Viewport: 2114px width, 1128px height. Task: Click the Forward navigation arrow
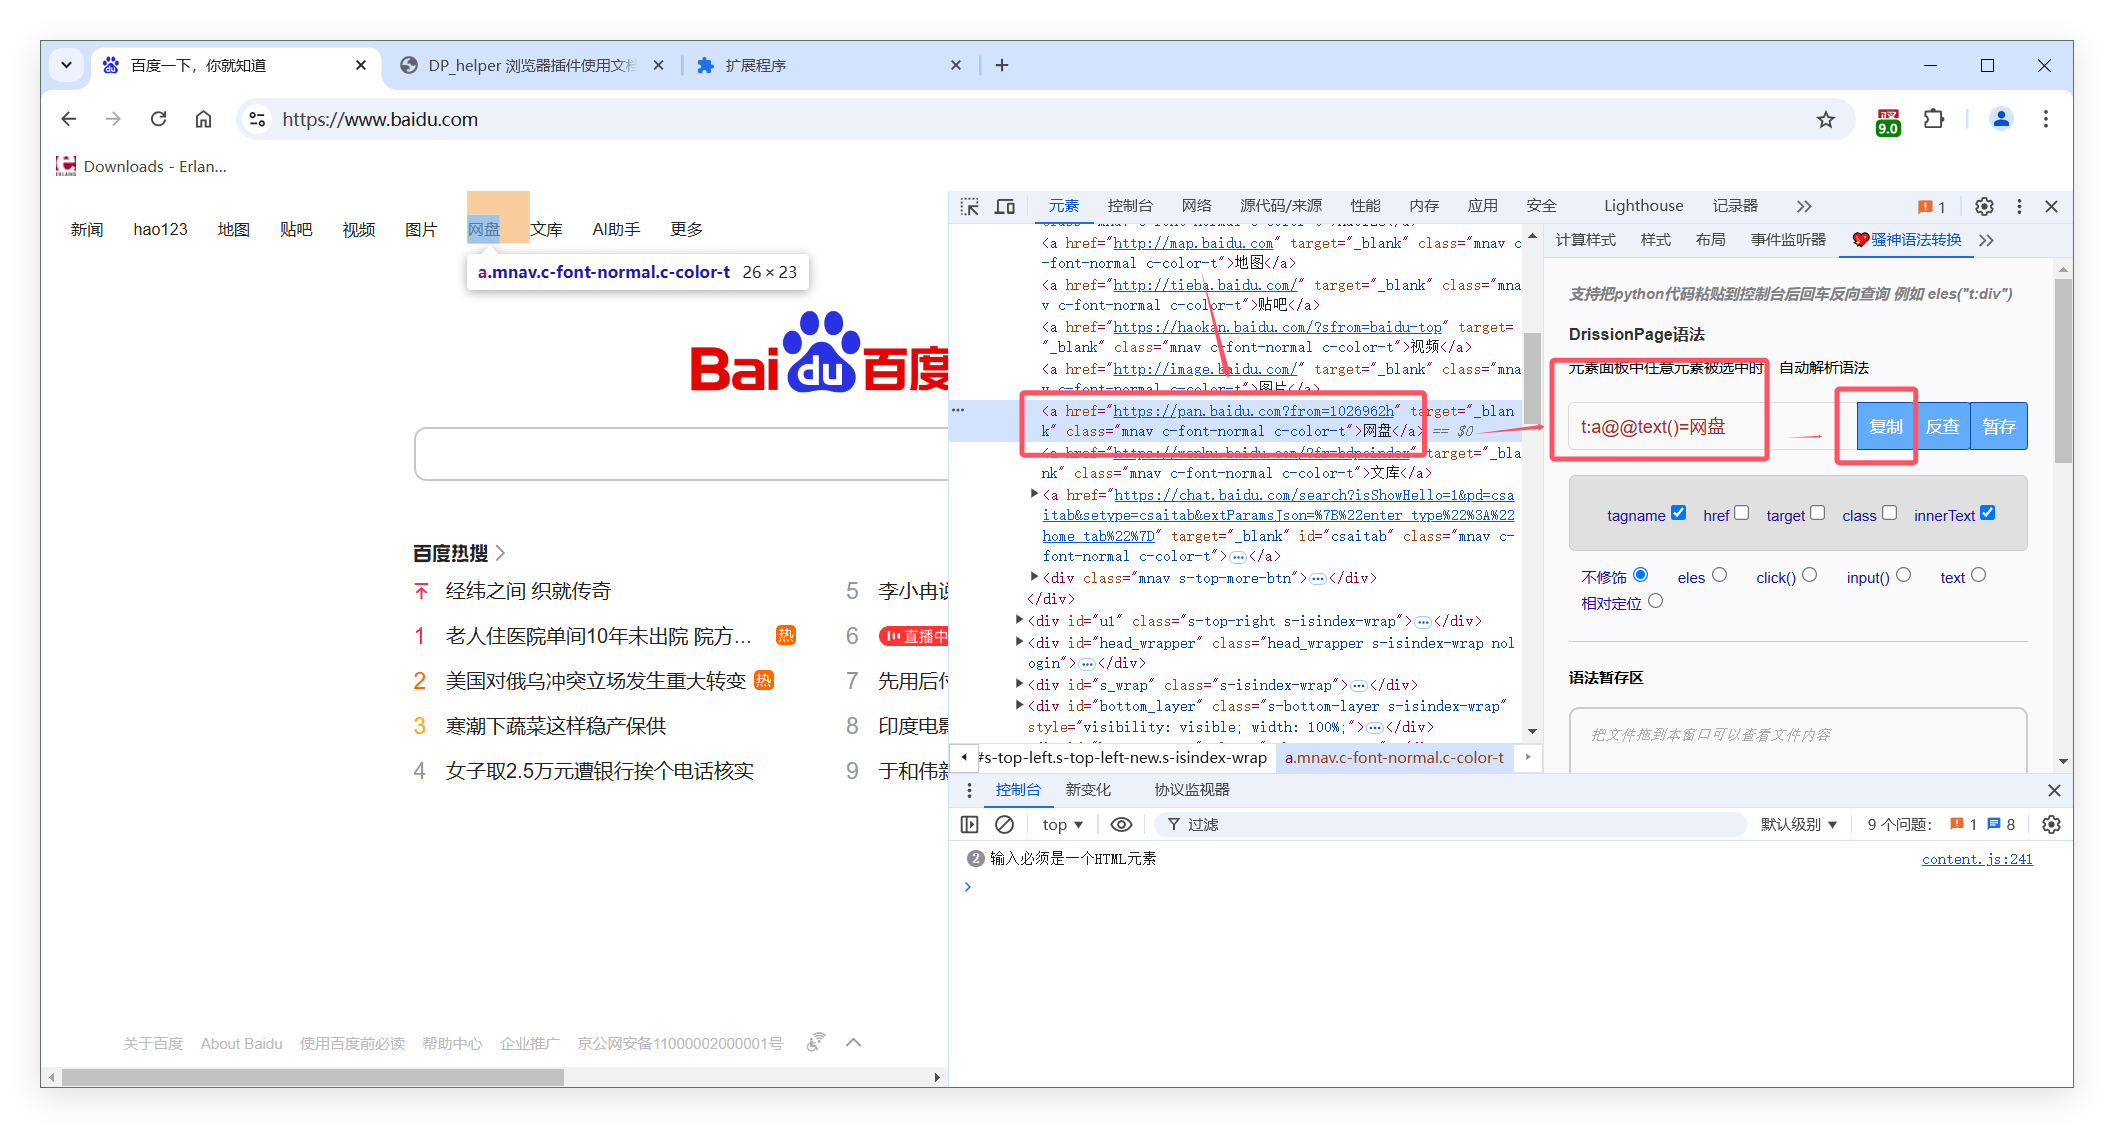click(x=113, y=119)
